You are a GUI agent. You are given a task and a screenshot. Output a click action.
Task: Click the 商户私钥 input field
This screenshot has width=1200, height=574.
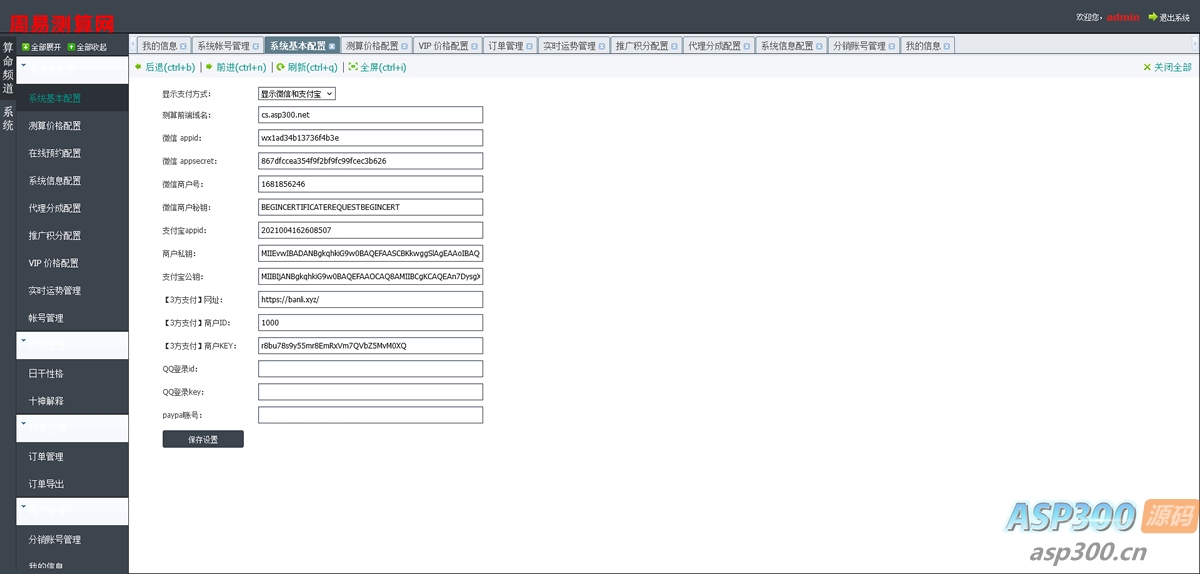[370, 253]
